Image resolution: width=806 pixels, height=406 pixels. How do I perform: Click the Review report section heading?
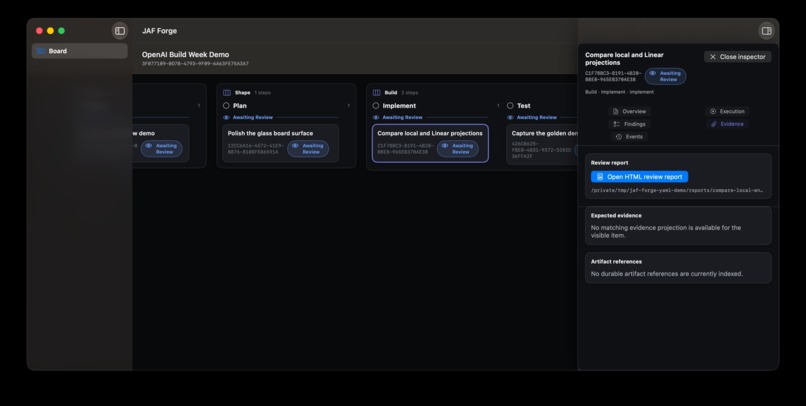(x=610, y=162)
